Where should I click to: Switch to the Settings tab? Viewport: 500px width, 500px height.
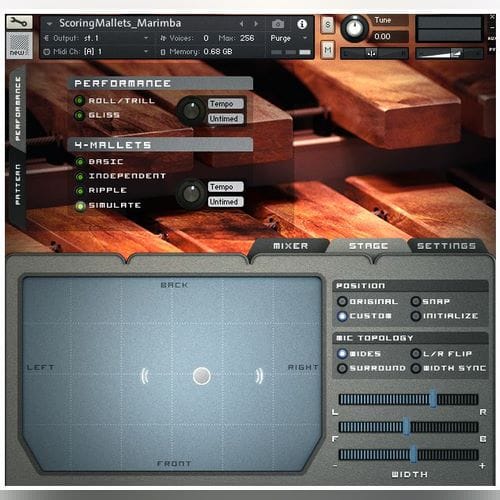(446, 246)
